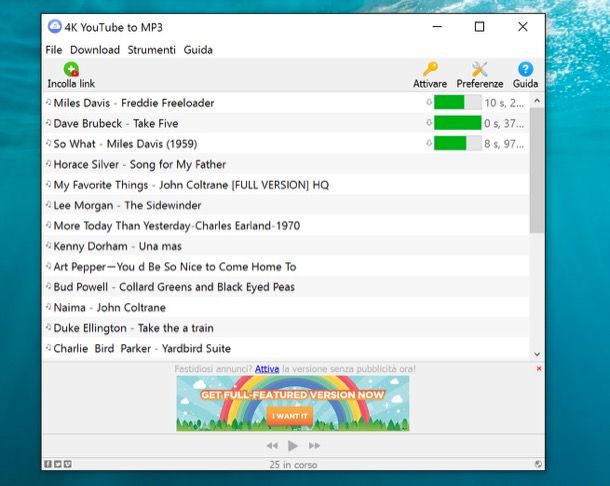Maximize the 4K YouTube to MP3 window

[x=480, y=27]
